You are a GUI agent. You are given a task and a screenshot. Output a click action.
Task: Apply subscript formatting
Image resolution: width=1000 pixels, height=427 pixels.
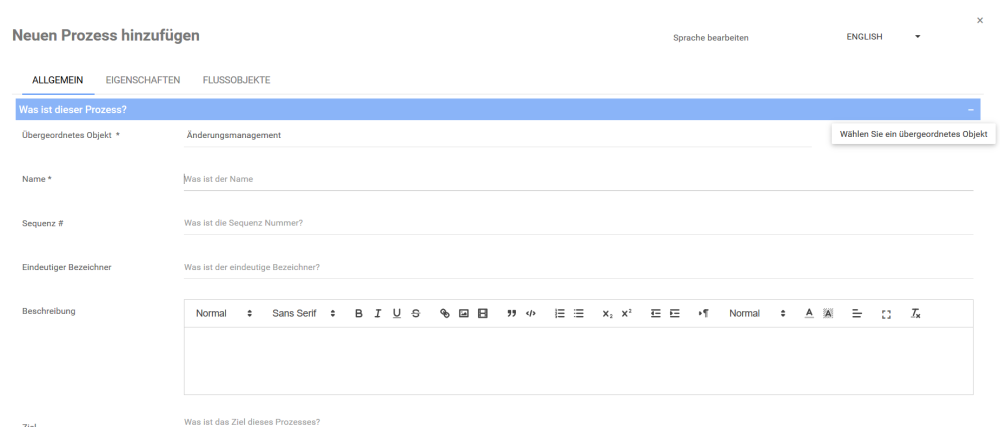point(608,314)
